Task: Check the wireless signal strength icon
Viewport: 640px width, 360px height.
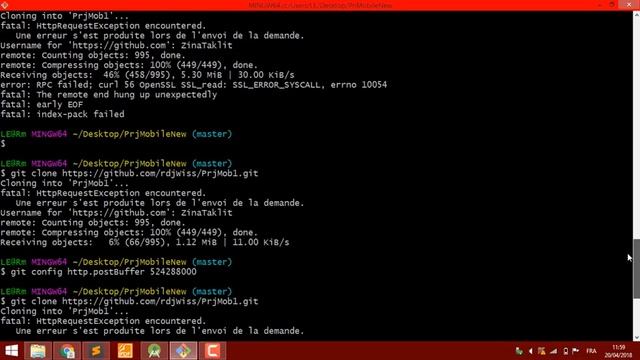Action: [554, 351]
